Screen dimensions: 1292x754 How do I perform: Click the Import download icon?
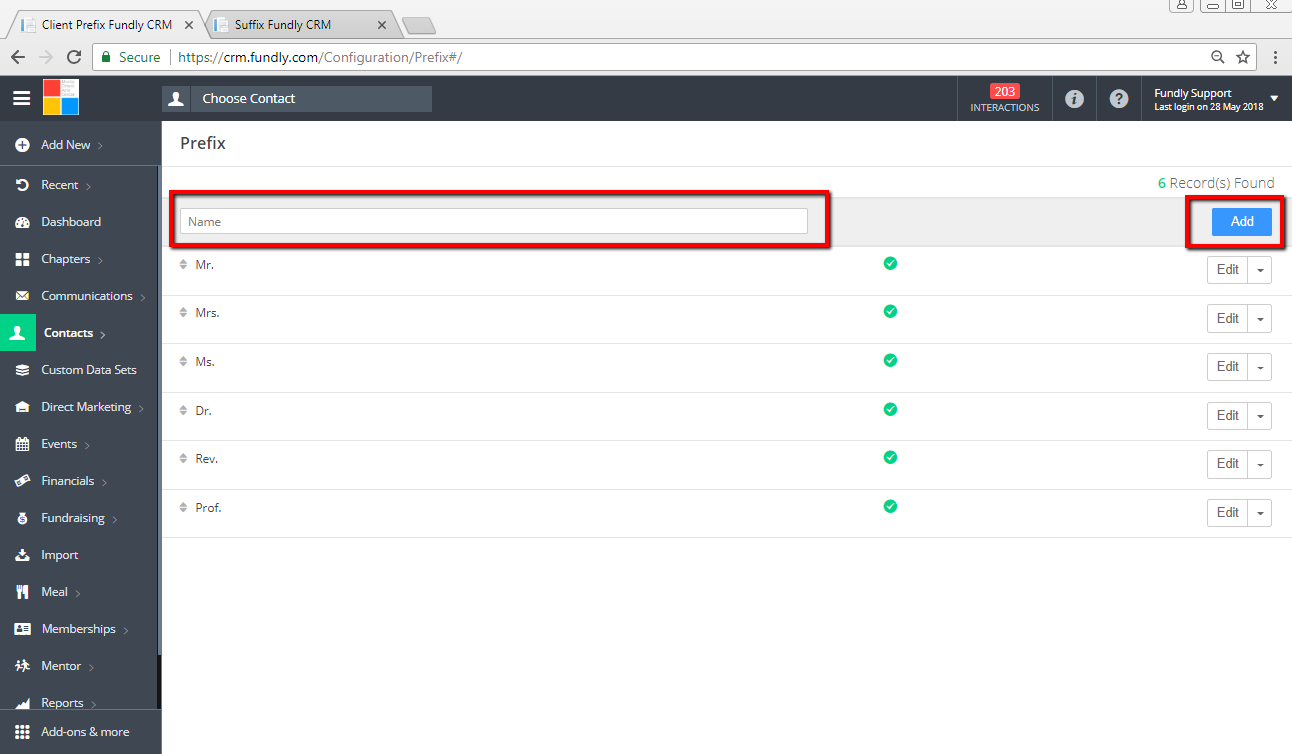[22, 555]
